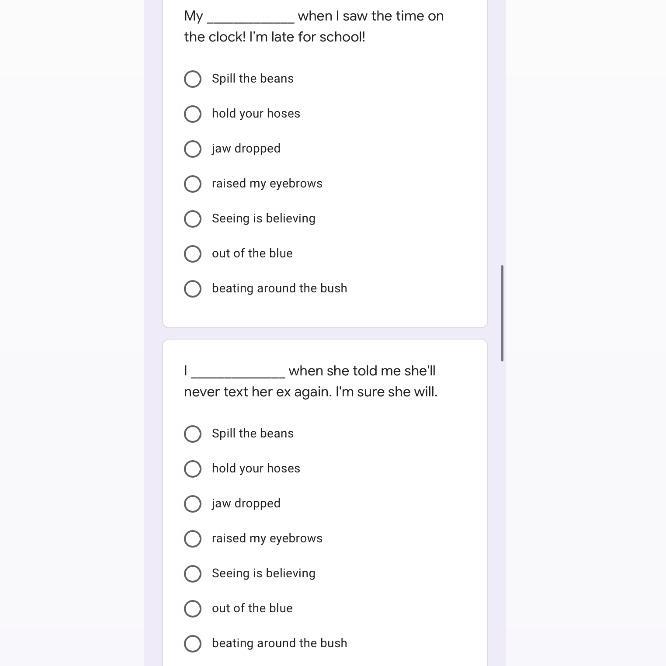Image resolution: width=666 pixels, height=666 pixels.
Task: Pick 'jaw dropped' in the late-for-school question
Action: click(x=193, y=149)
